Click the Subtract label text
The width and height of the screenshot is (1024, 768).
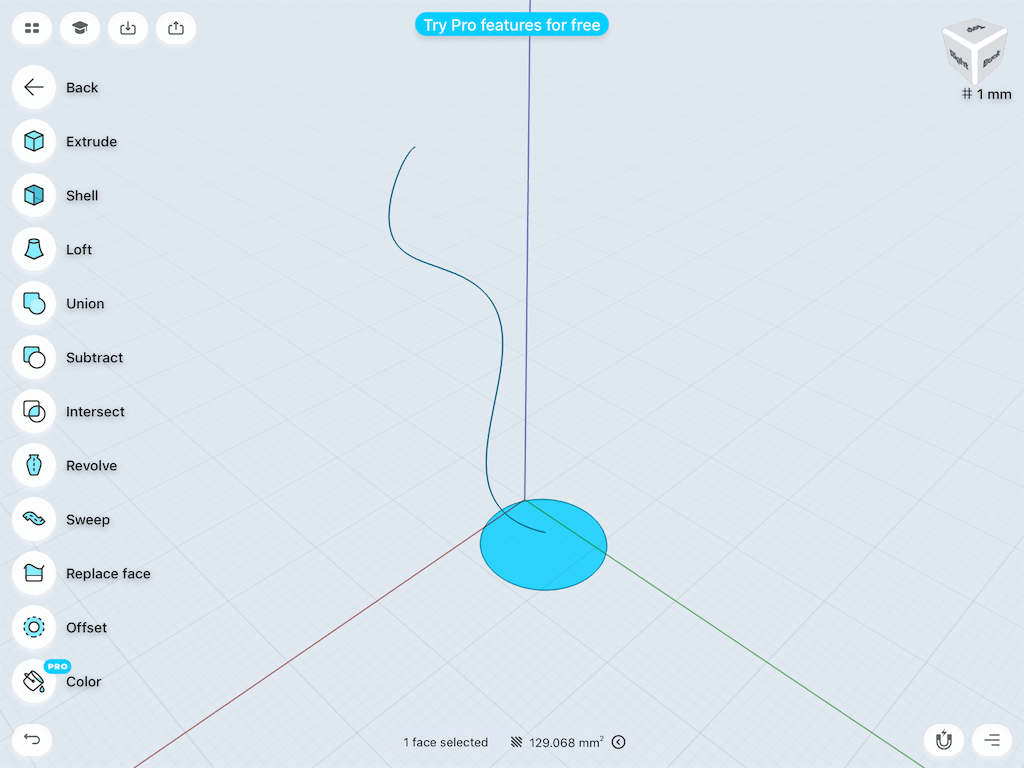(x=94, y=357)
